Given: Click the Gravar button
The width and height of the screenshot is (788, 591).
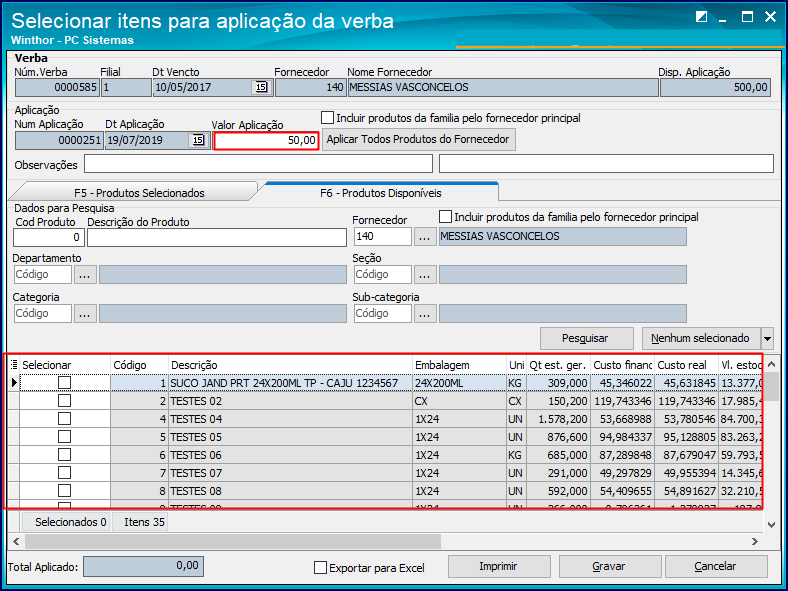Looking at the screenshot, I should (x=609, y=566).
